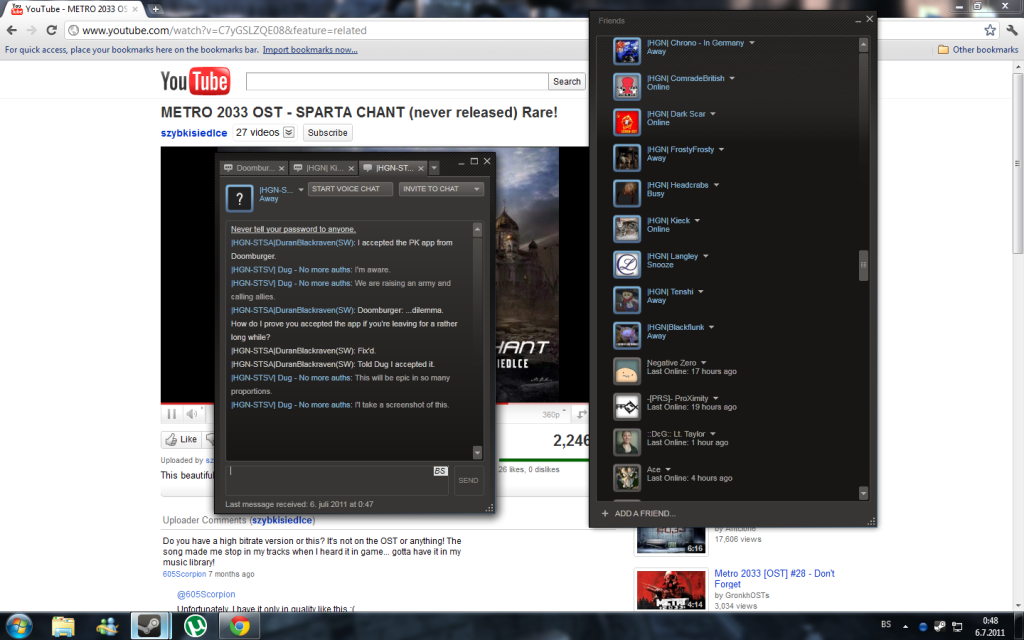Open Import bookmarks now link

point(310,50)
